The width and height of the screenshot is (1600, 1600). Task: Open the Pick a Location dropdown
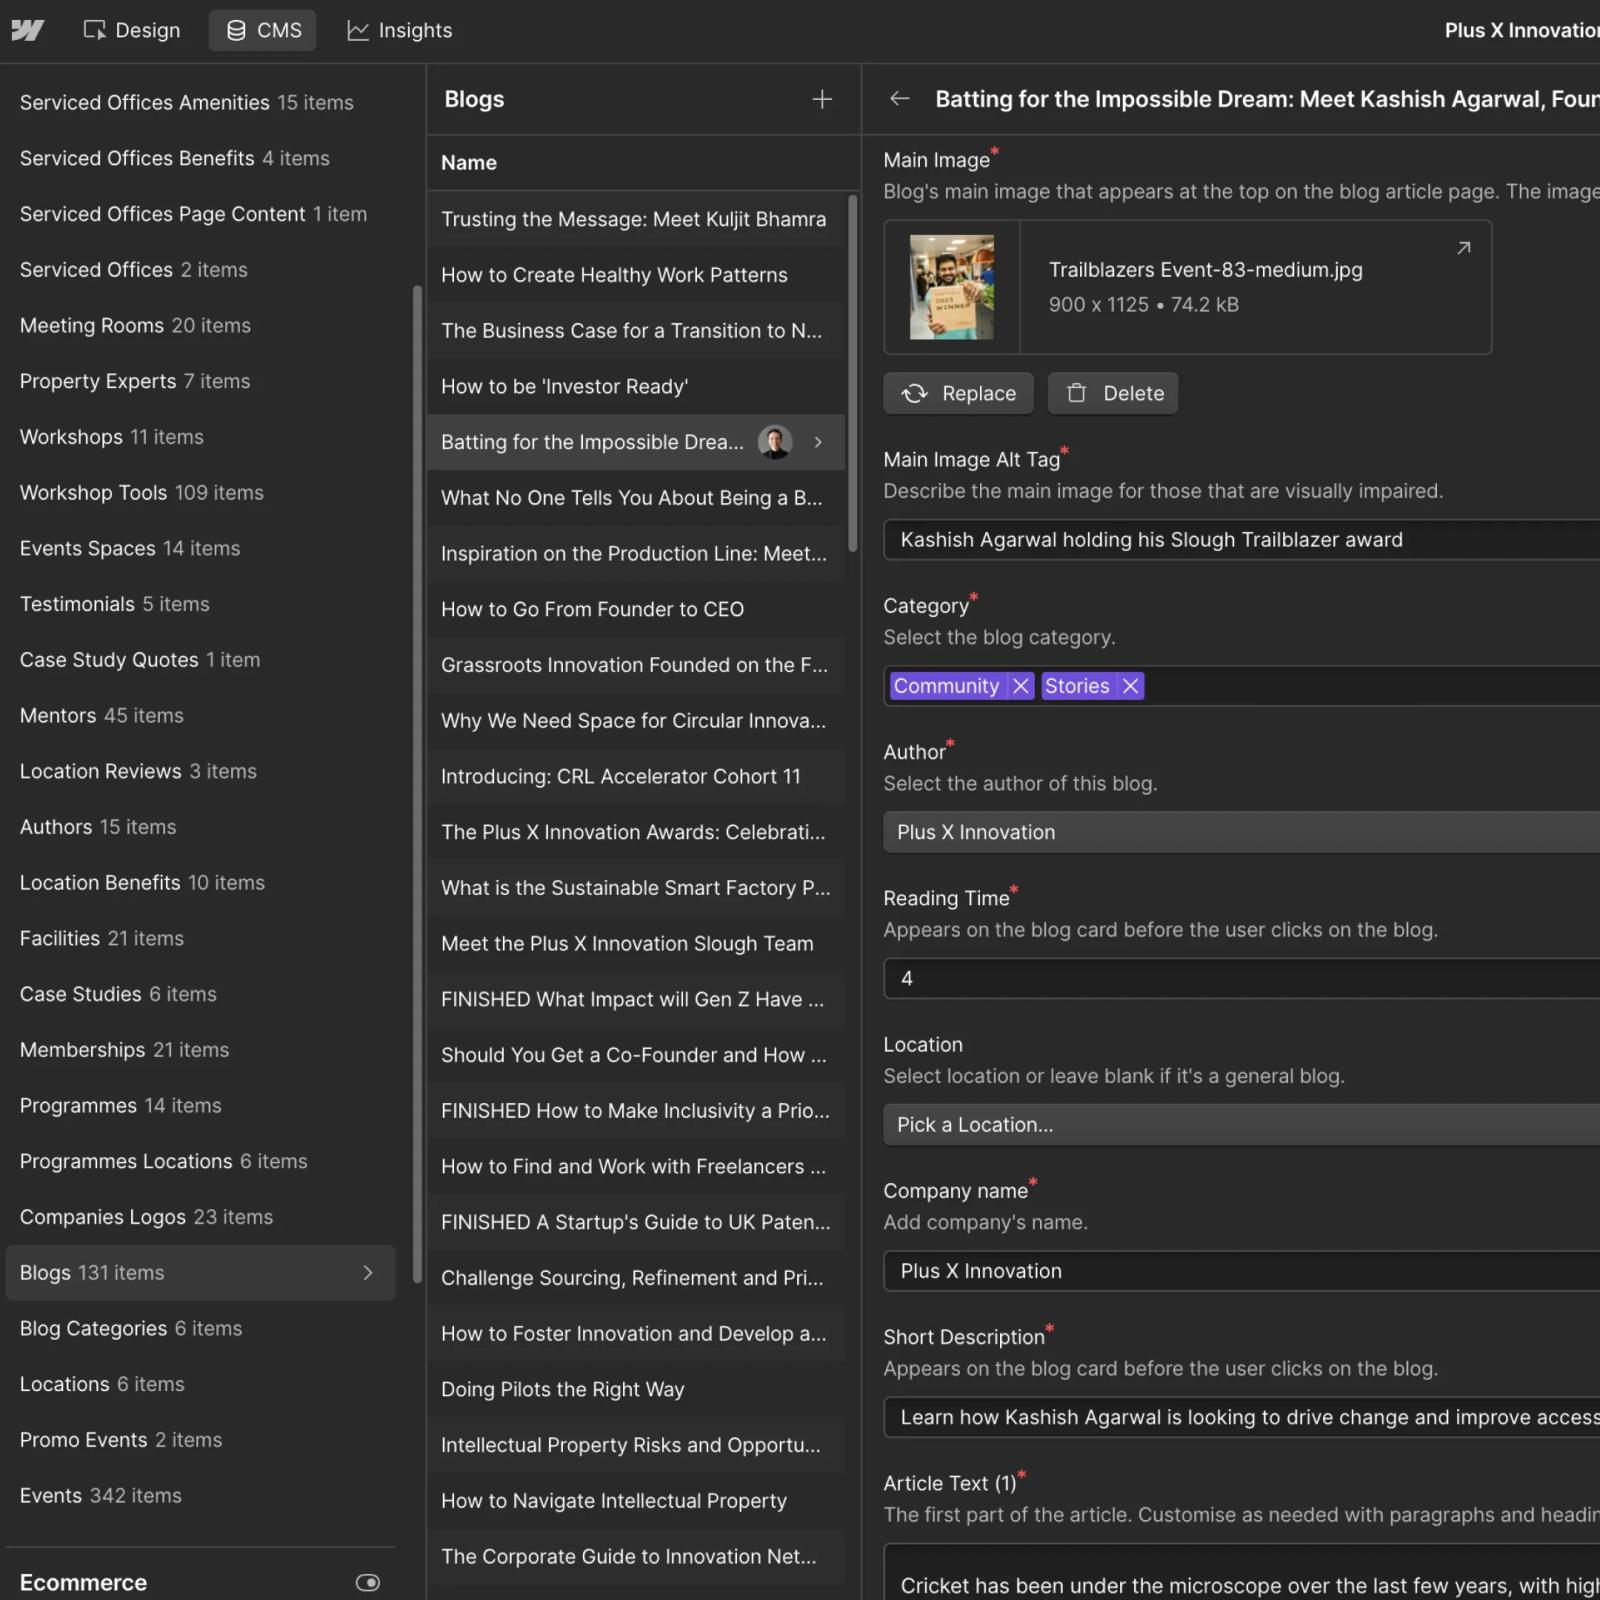pos(1241,1125)
